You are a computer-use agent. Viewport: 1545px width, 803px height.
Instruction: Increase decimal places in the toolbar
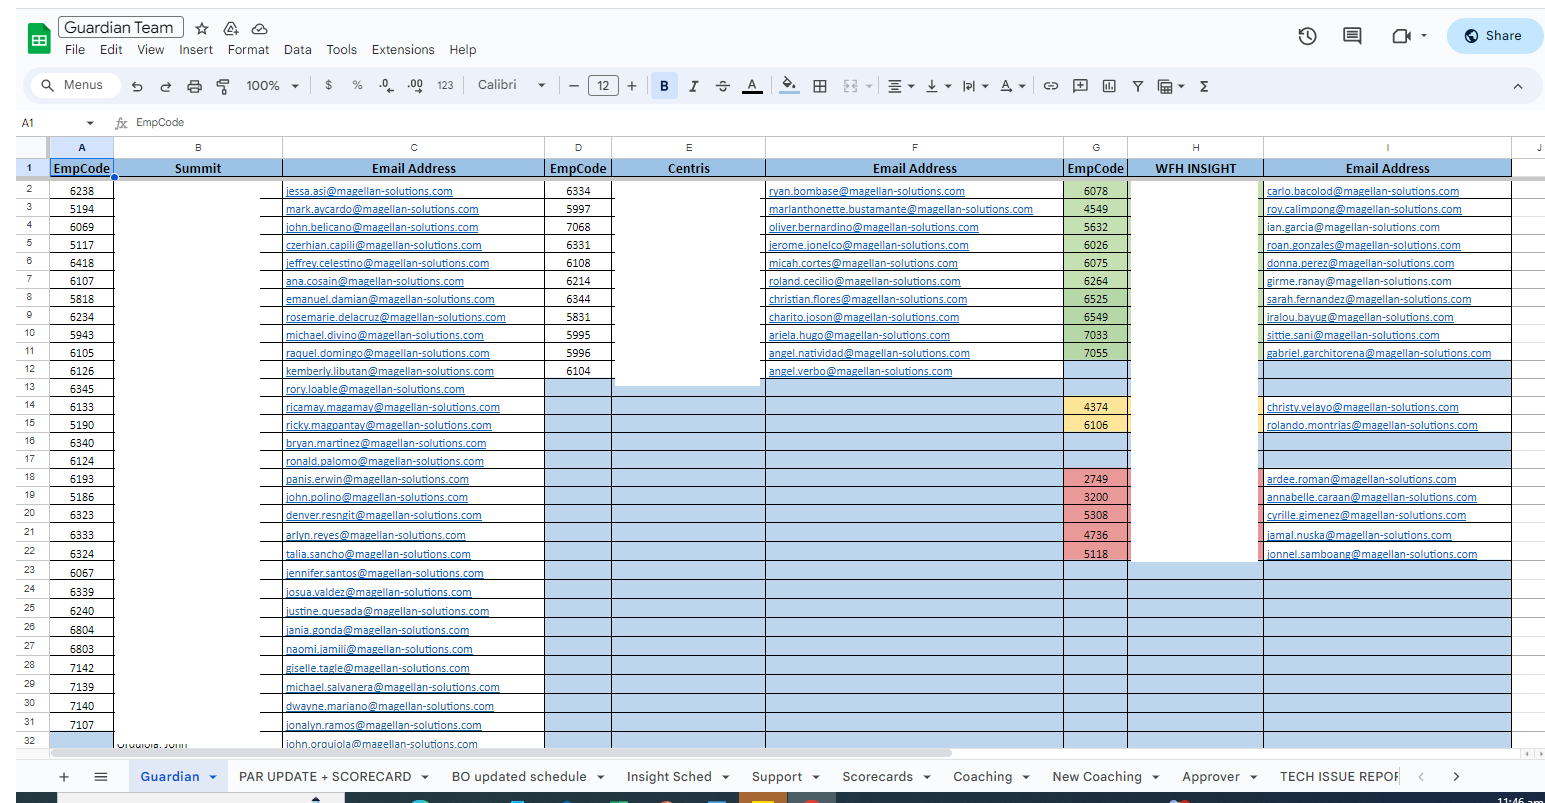pos(416,86)
